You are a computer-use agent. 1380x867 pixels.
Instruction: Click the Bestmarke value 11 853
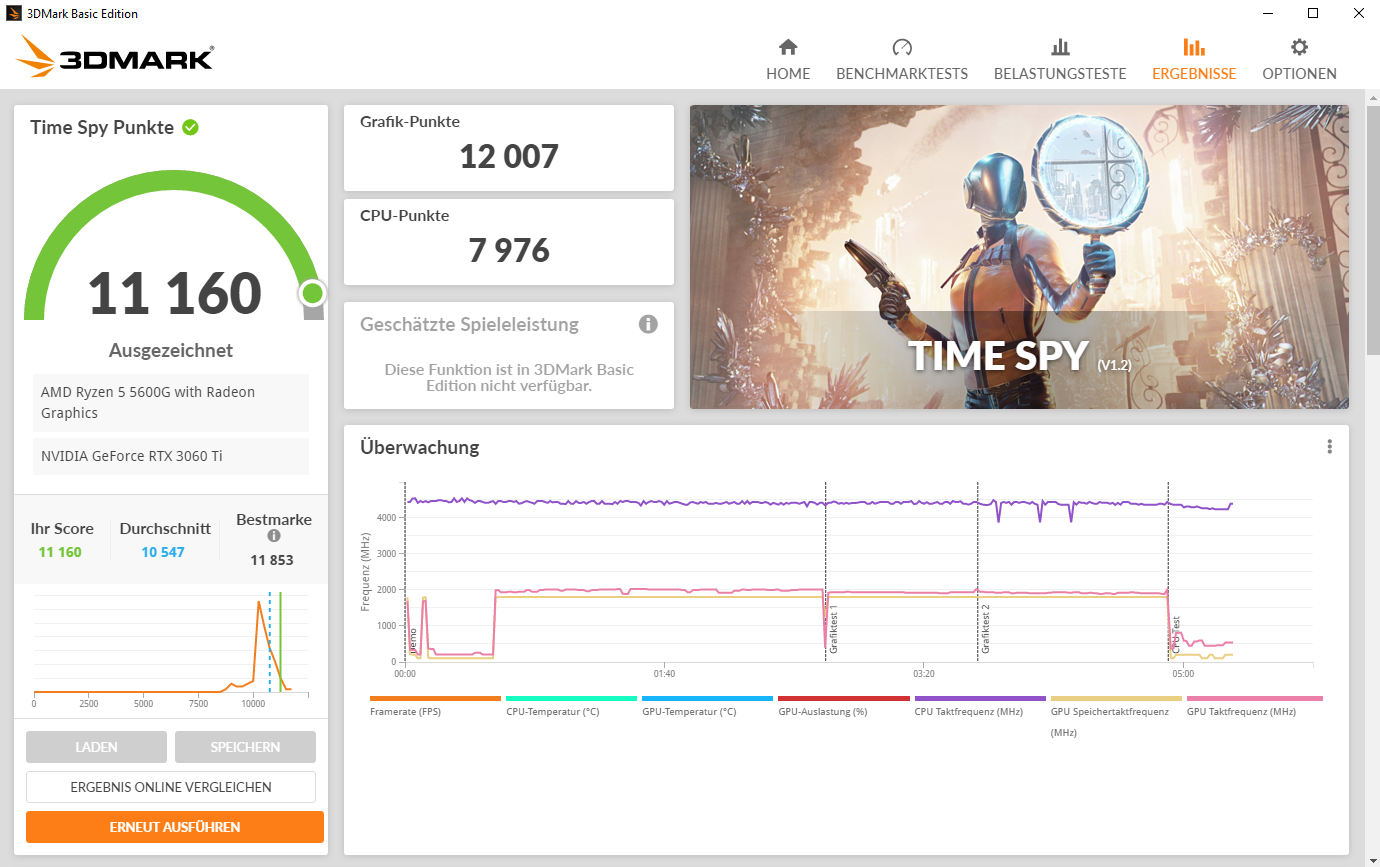coord(272,560)
